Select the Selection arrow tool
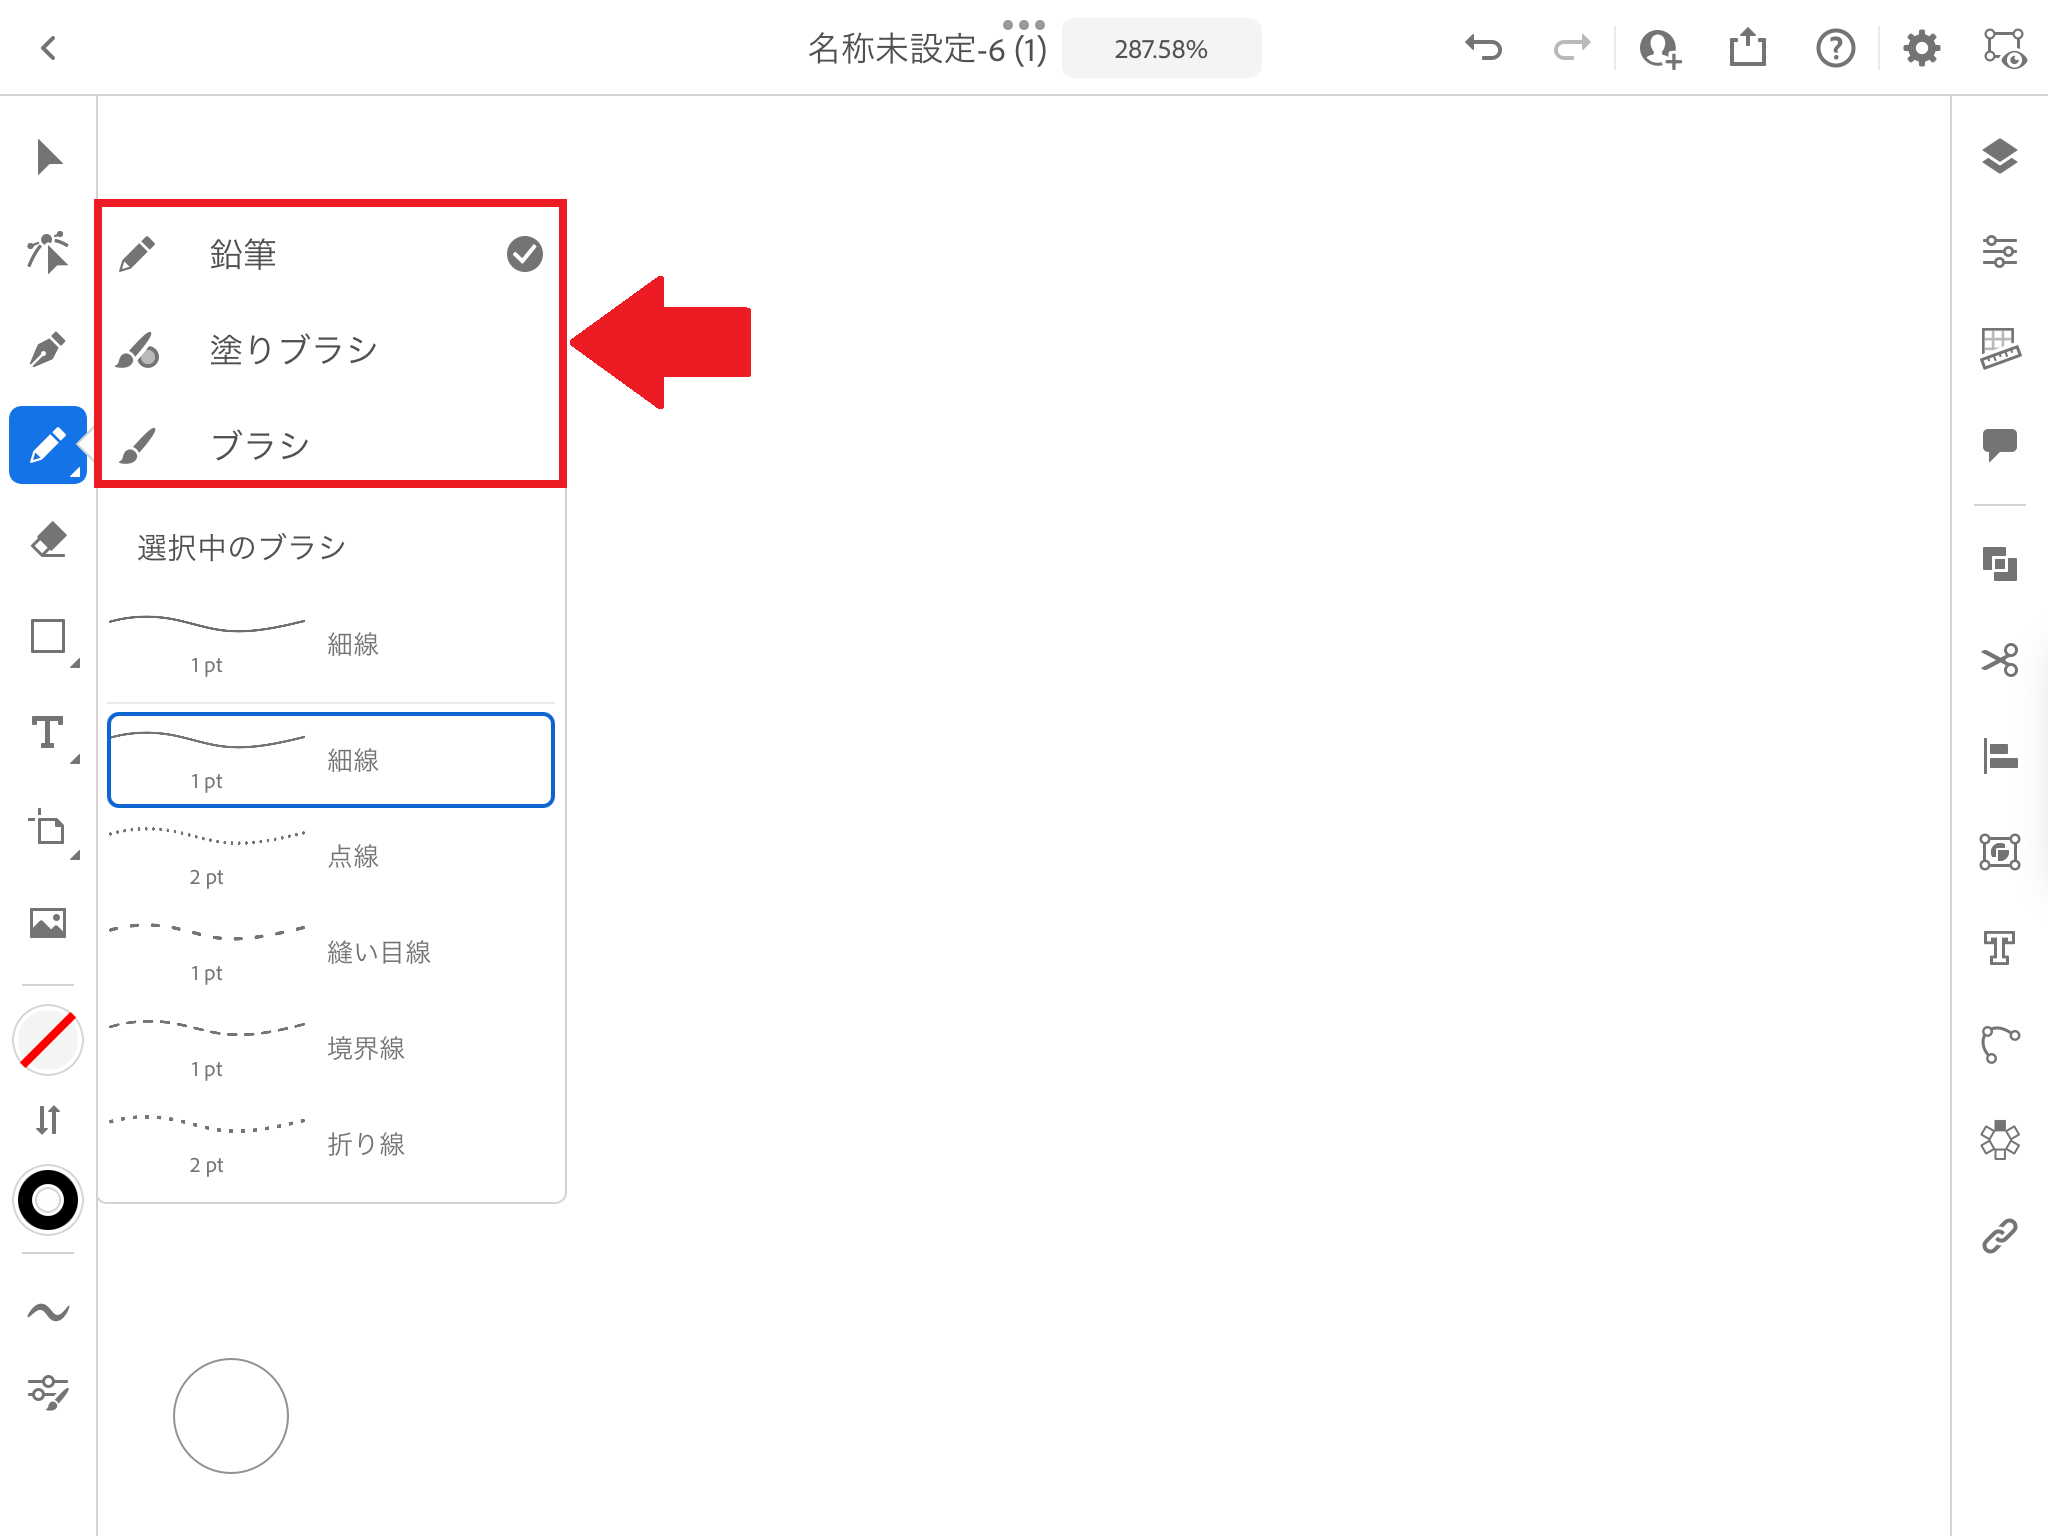2048x1536 pixels. pos(48,158)
